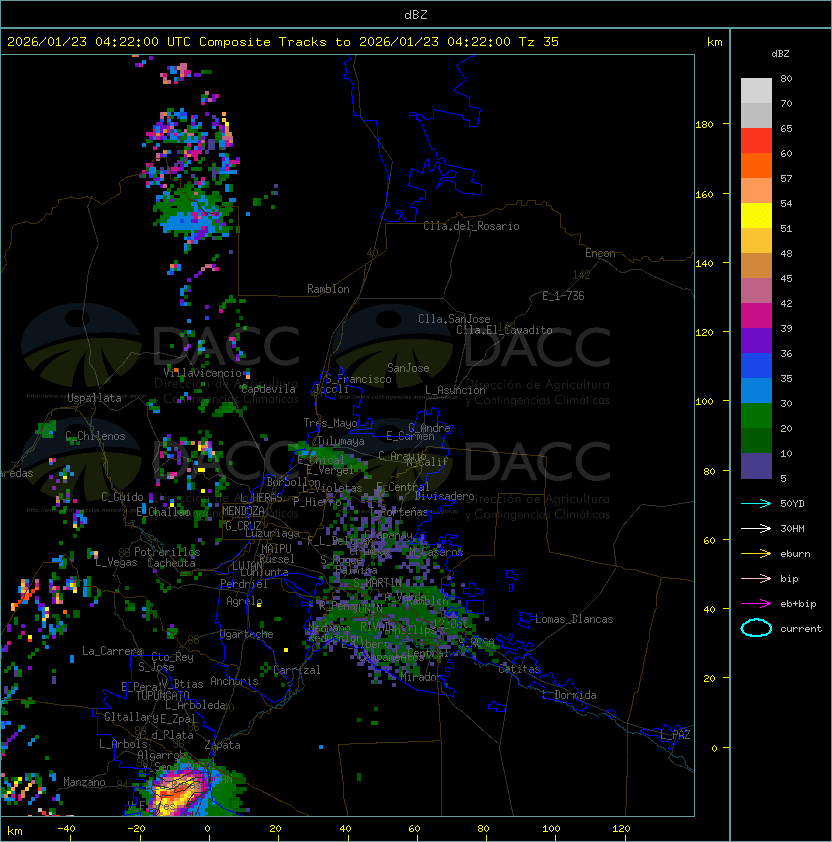Click the 'Lomas_Blancas' map label
The image size is (832, 842).
[x=574, y=619]
